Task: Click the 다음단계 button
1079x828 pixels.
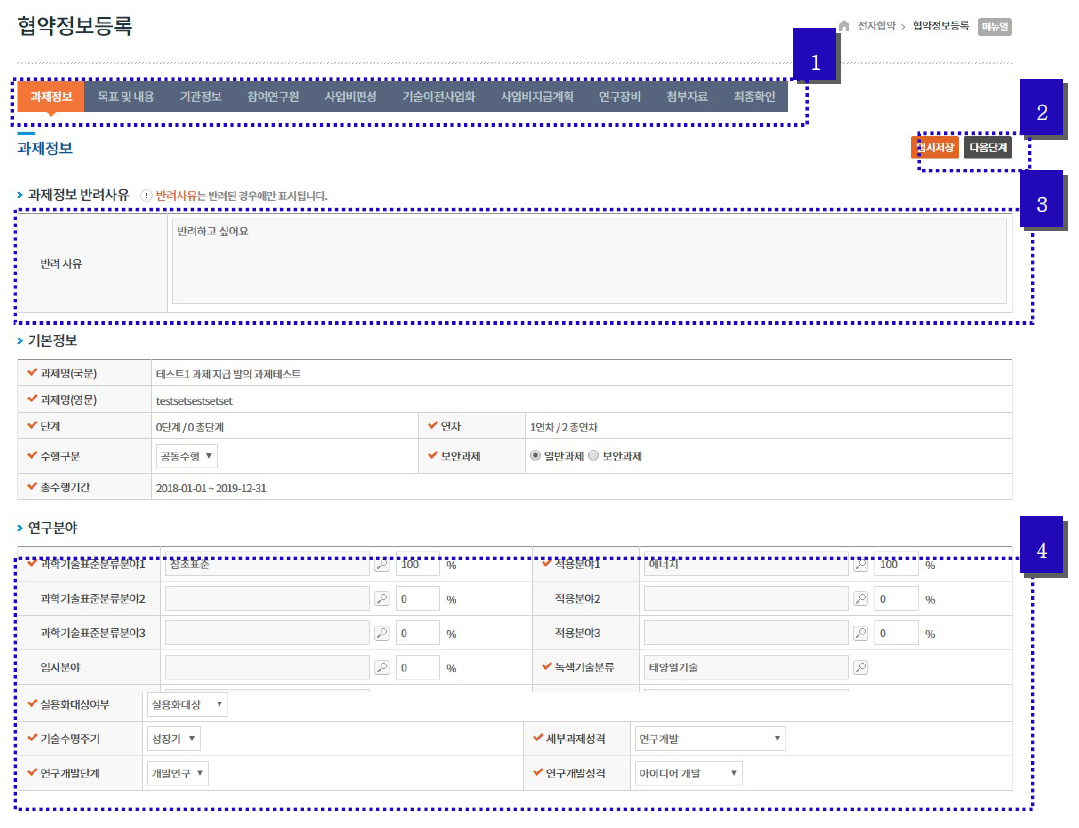Action: pyautogui.click(x=988, y=147)
